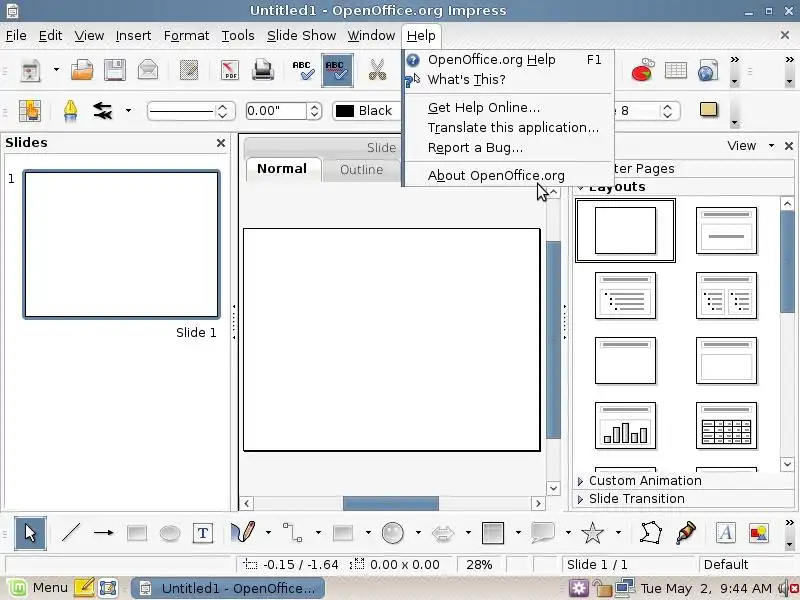Select the Stars shape tool

(x=592, y=533)
